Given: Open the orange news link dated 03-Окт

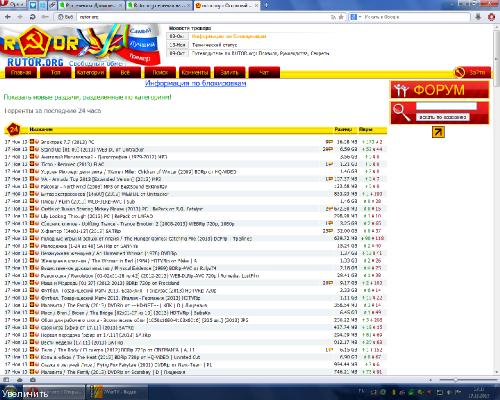Looking at the screenshot, I should point(229,36).
